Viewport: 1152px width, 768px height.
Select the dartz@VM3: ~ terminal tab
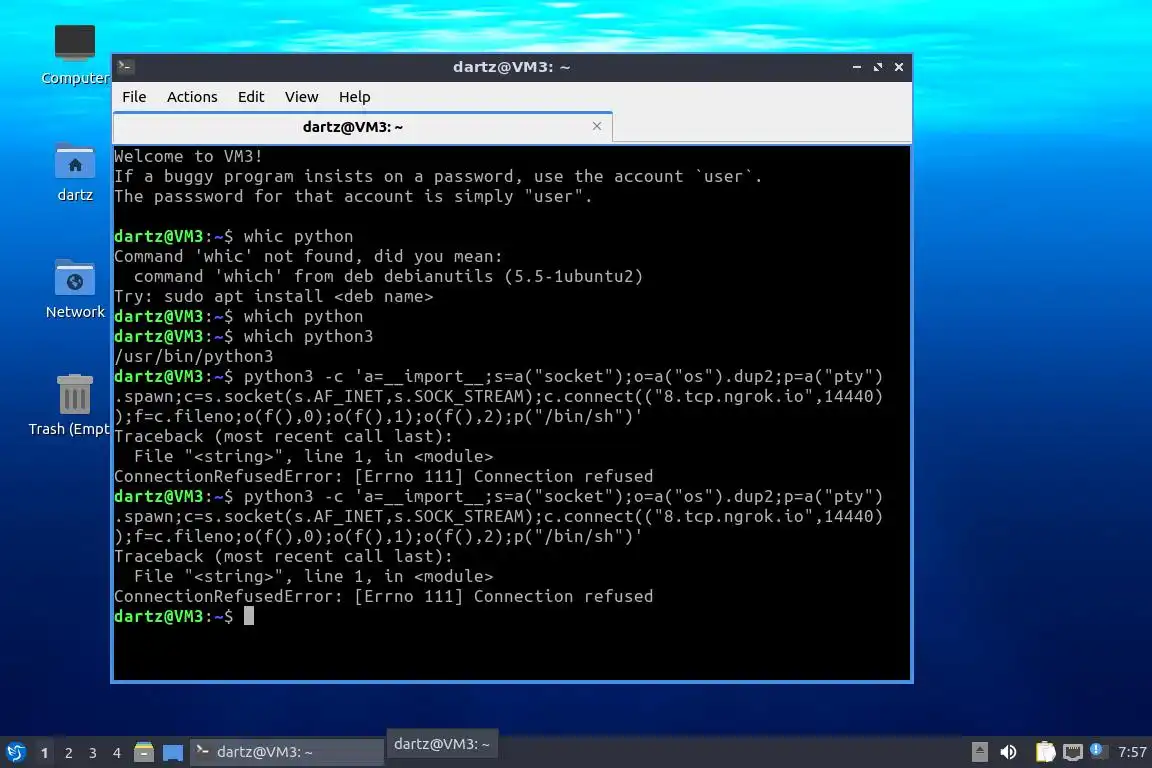pyautogui.click(x=362, y=127)
